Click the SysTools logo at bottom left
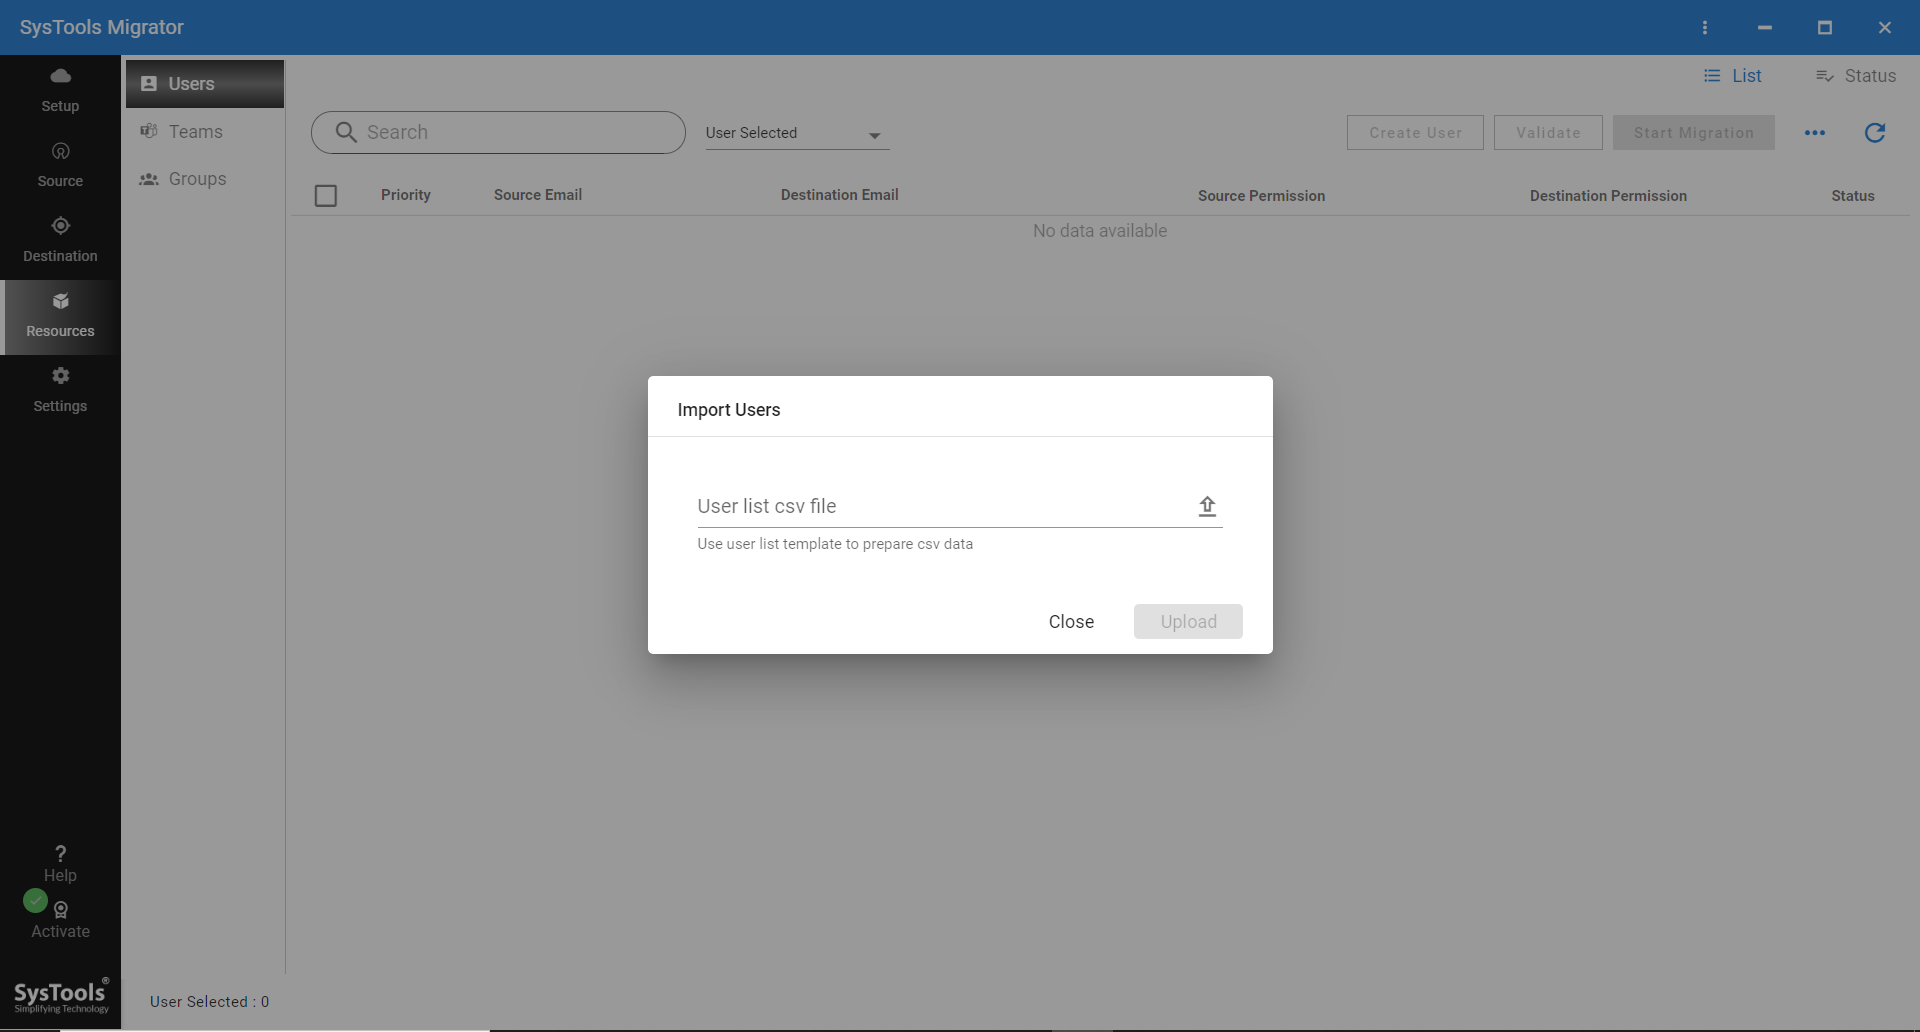This screenshot has width=1920, height=1032. pyautogui.click(x=61, y=996)
